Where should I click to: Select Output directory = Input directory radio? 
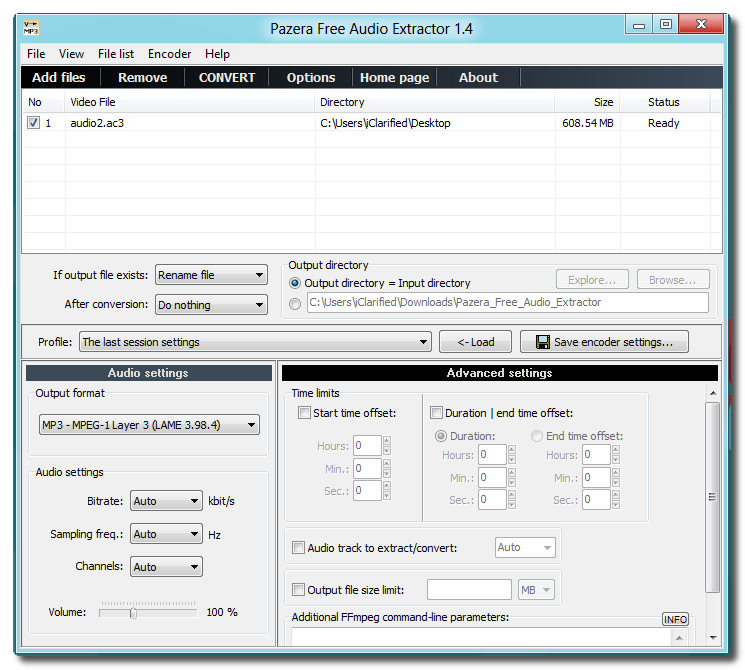pyautogui.click(x=295, y=283)
